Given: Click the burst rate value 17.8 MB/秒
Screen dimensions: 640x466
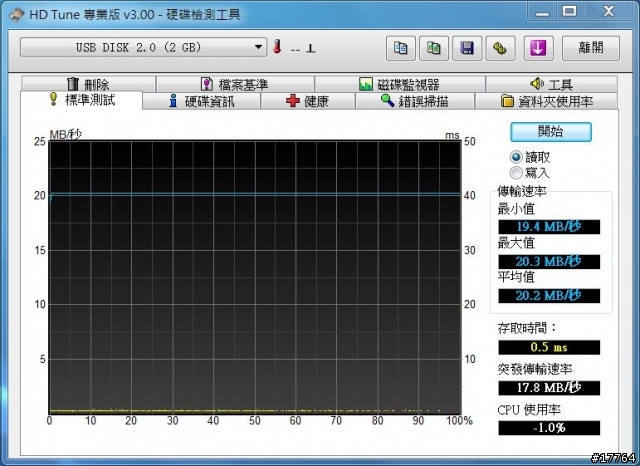Looking at the screenshot, I should 549,388.
